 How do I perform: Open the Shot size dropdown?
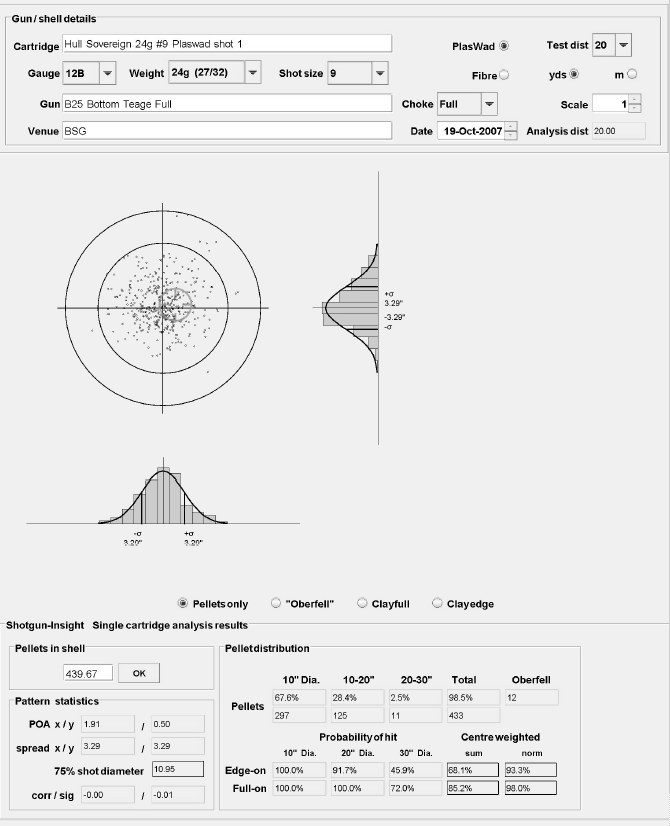[380, 74]
